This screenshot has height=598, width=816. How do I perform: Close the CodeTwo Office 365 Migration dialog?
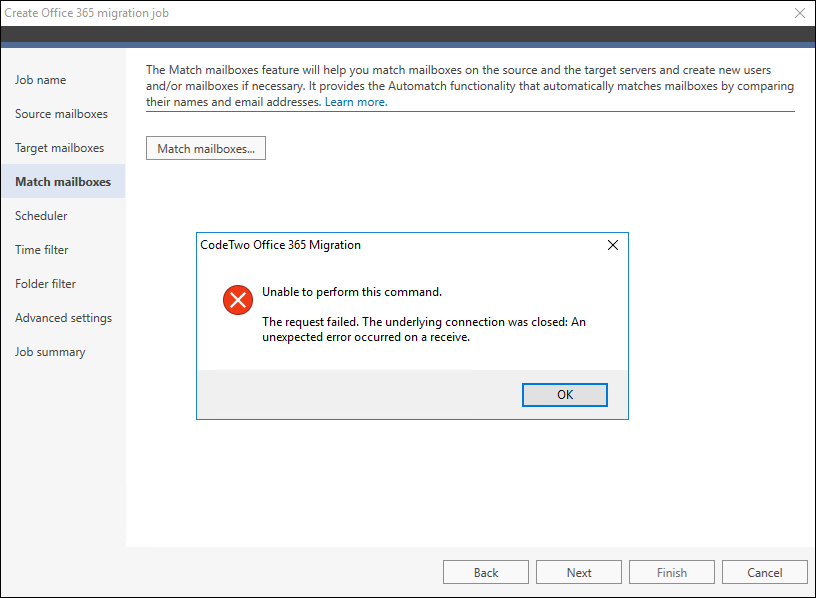(613, 245)
